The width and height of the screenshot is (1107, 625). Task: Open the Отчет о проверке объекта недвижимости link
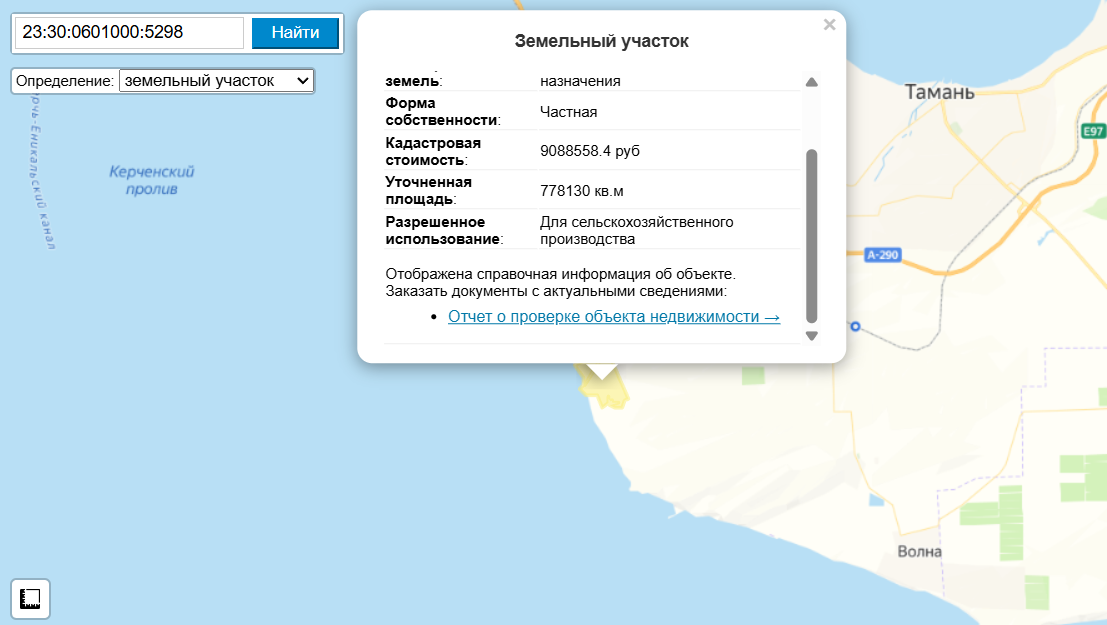[x=614, y=317]
